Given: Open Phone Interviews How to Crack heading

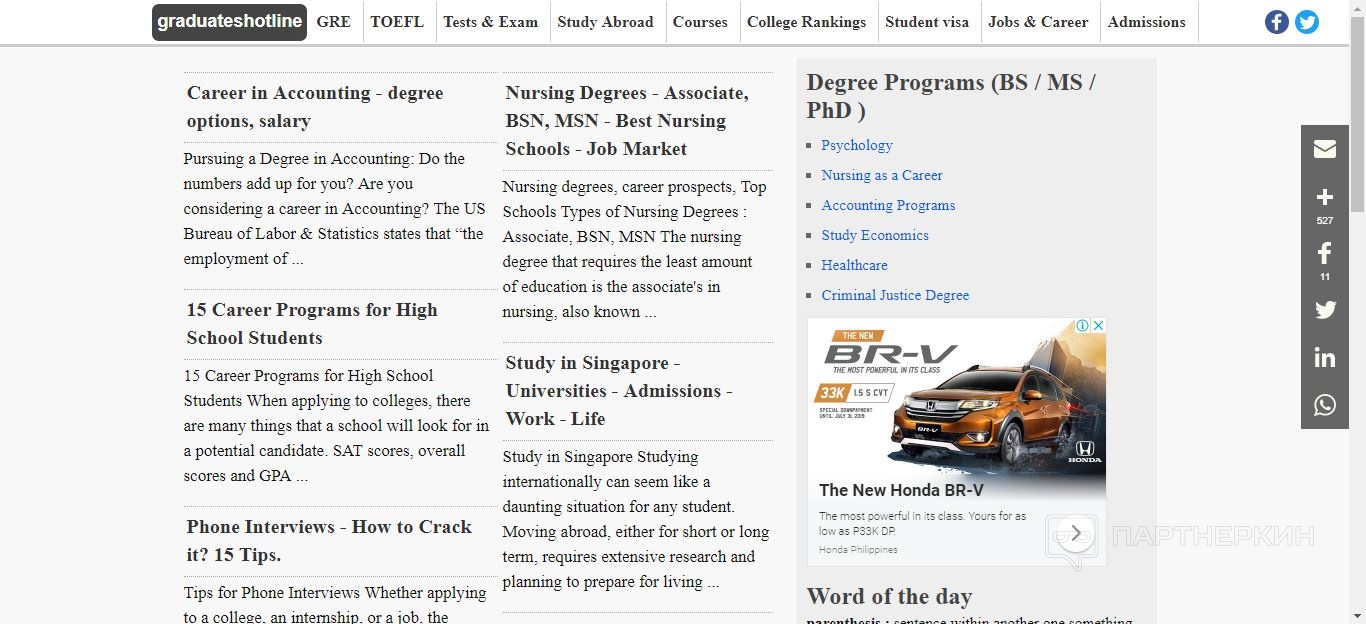Looking at the screenshot, I should click(329, 541).
